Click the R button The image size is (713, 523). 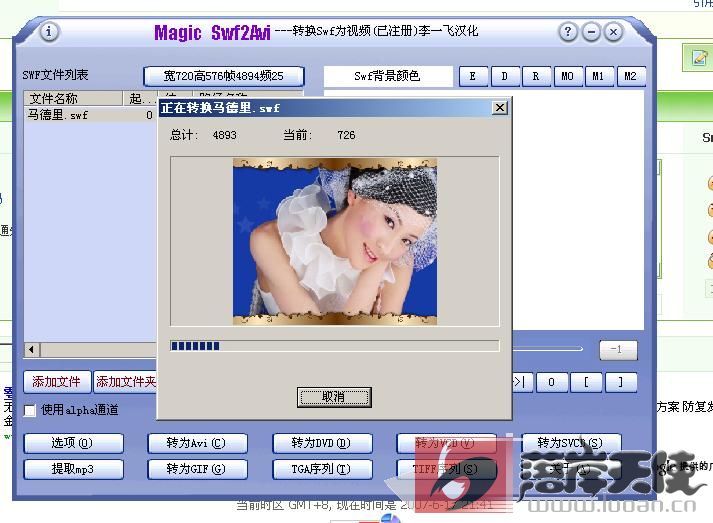click(x=536, y=76)
